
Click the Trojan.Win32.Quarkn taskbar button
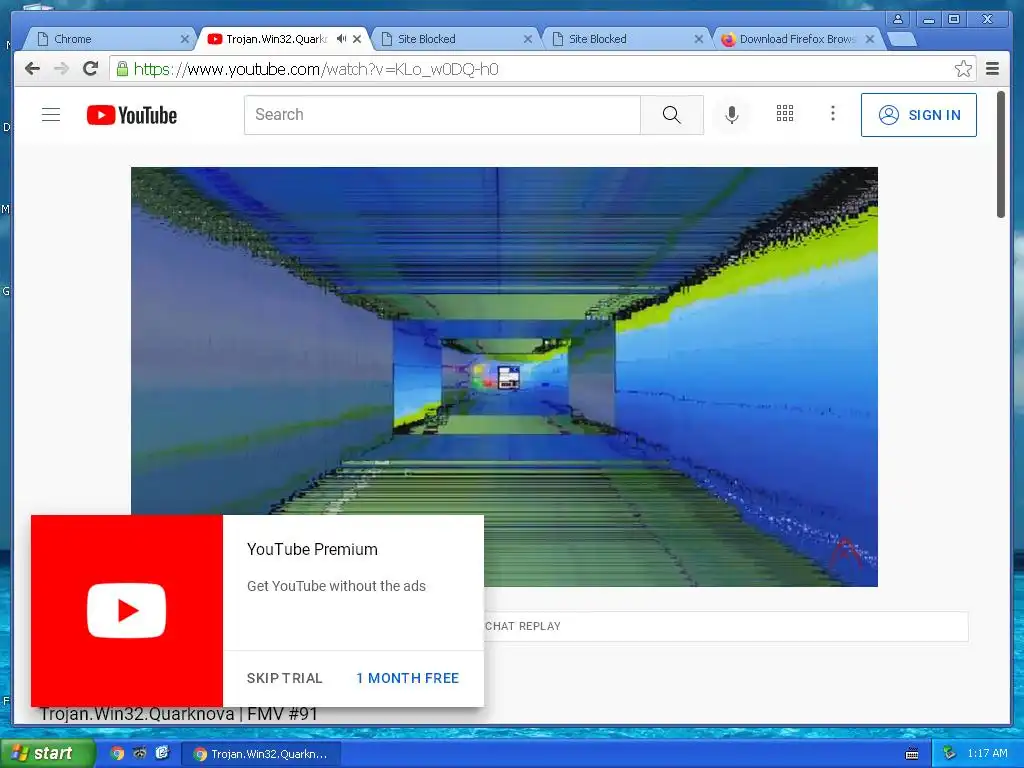click(x=261, y=754)
